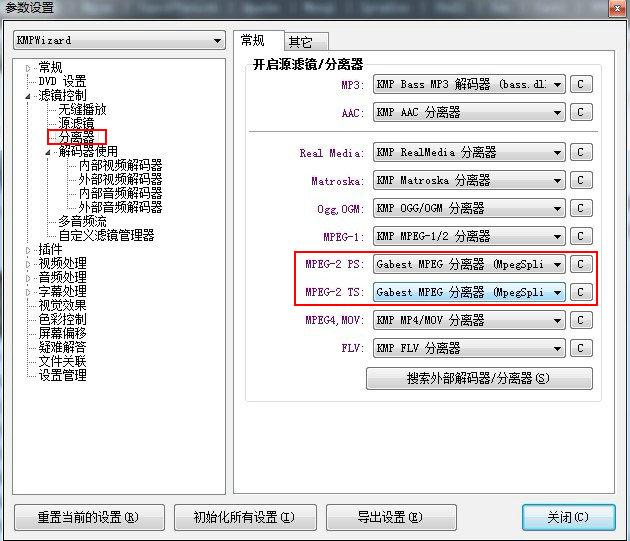
Task: Select 自定义滤镜管理器 tree item
Action: pos(106,236)
